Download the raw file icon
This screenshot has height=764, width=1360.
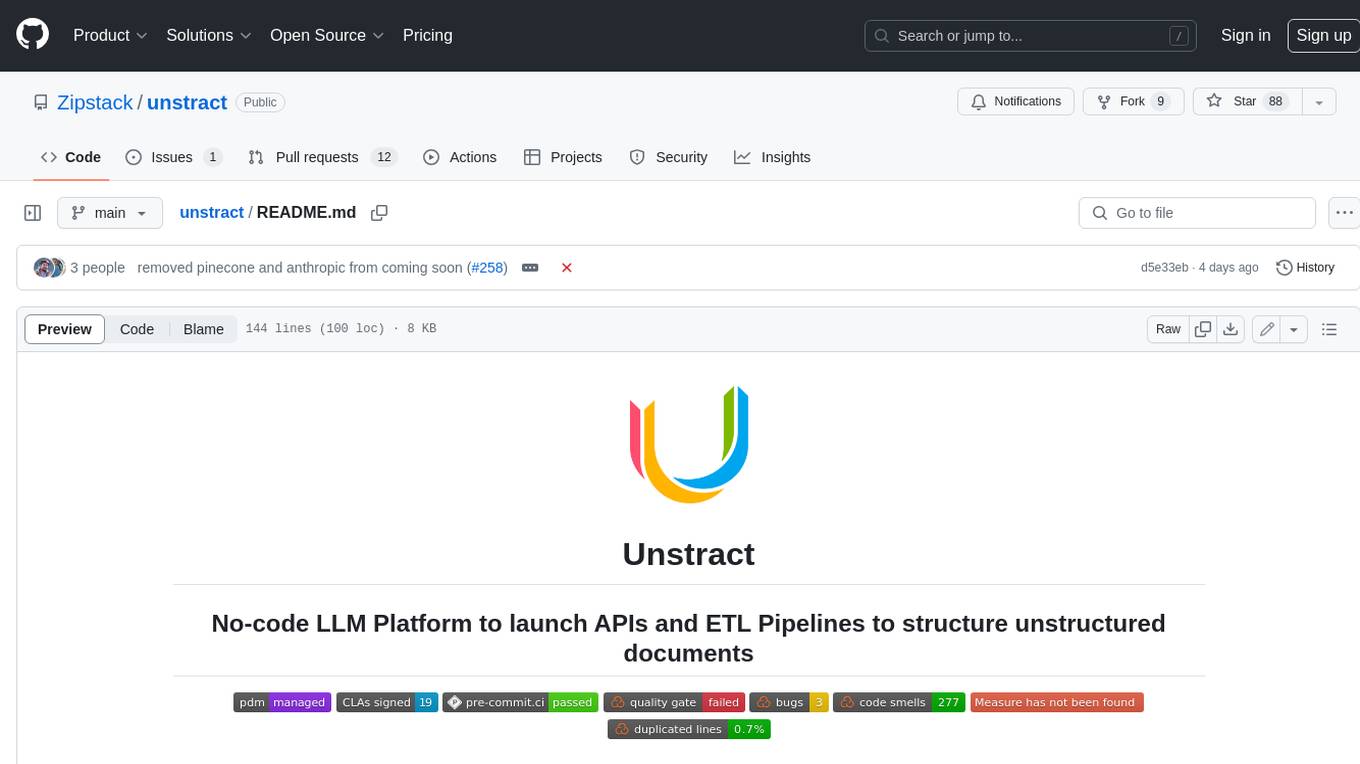(1231, 329)
